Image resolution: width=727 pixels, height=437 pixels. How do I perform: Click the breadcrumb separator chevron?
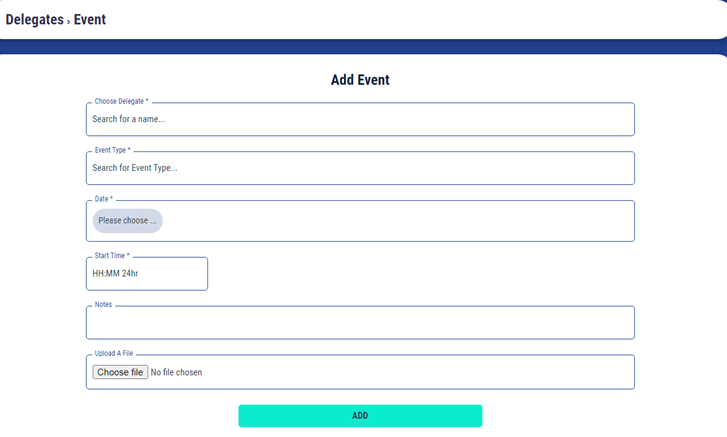69,21
